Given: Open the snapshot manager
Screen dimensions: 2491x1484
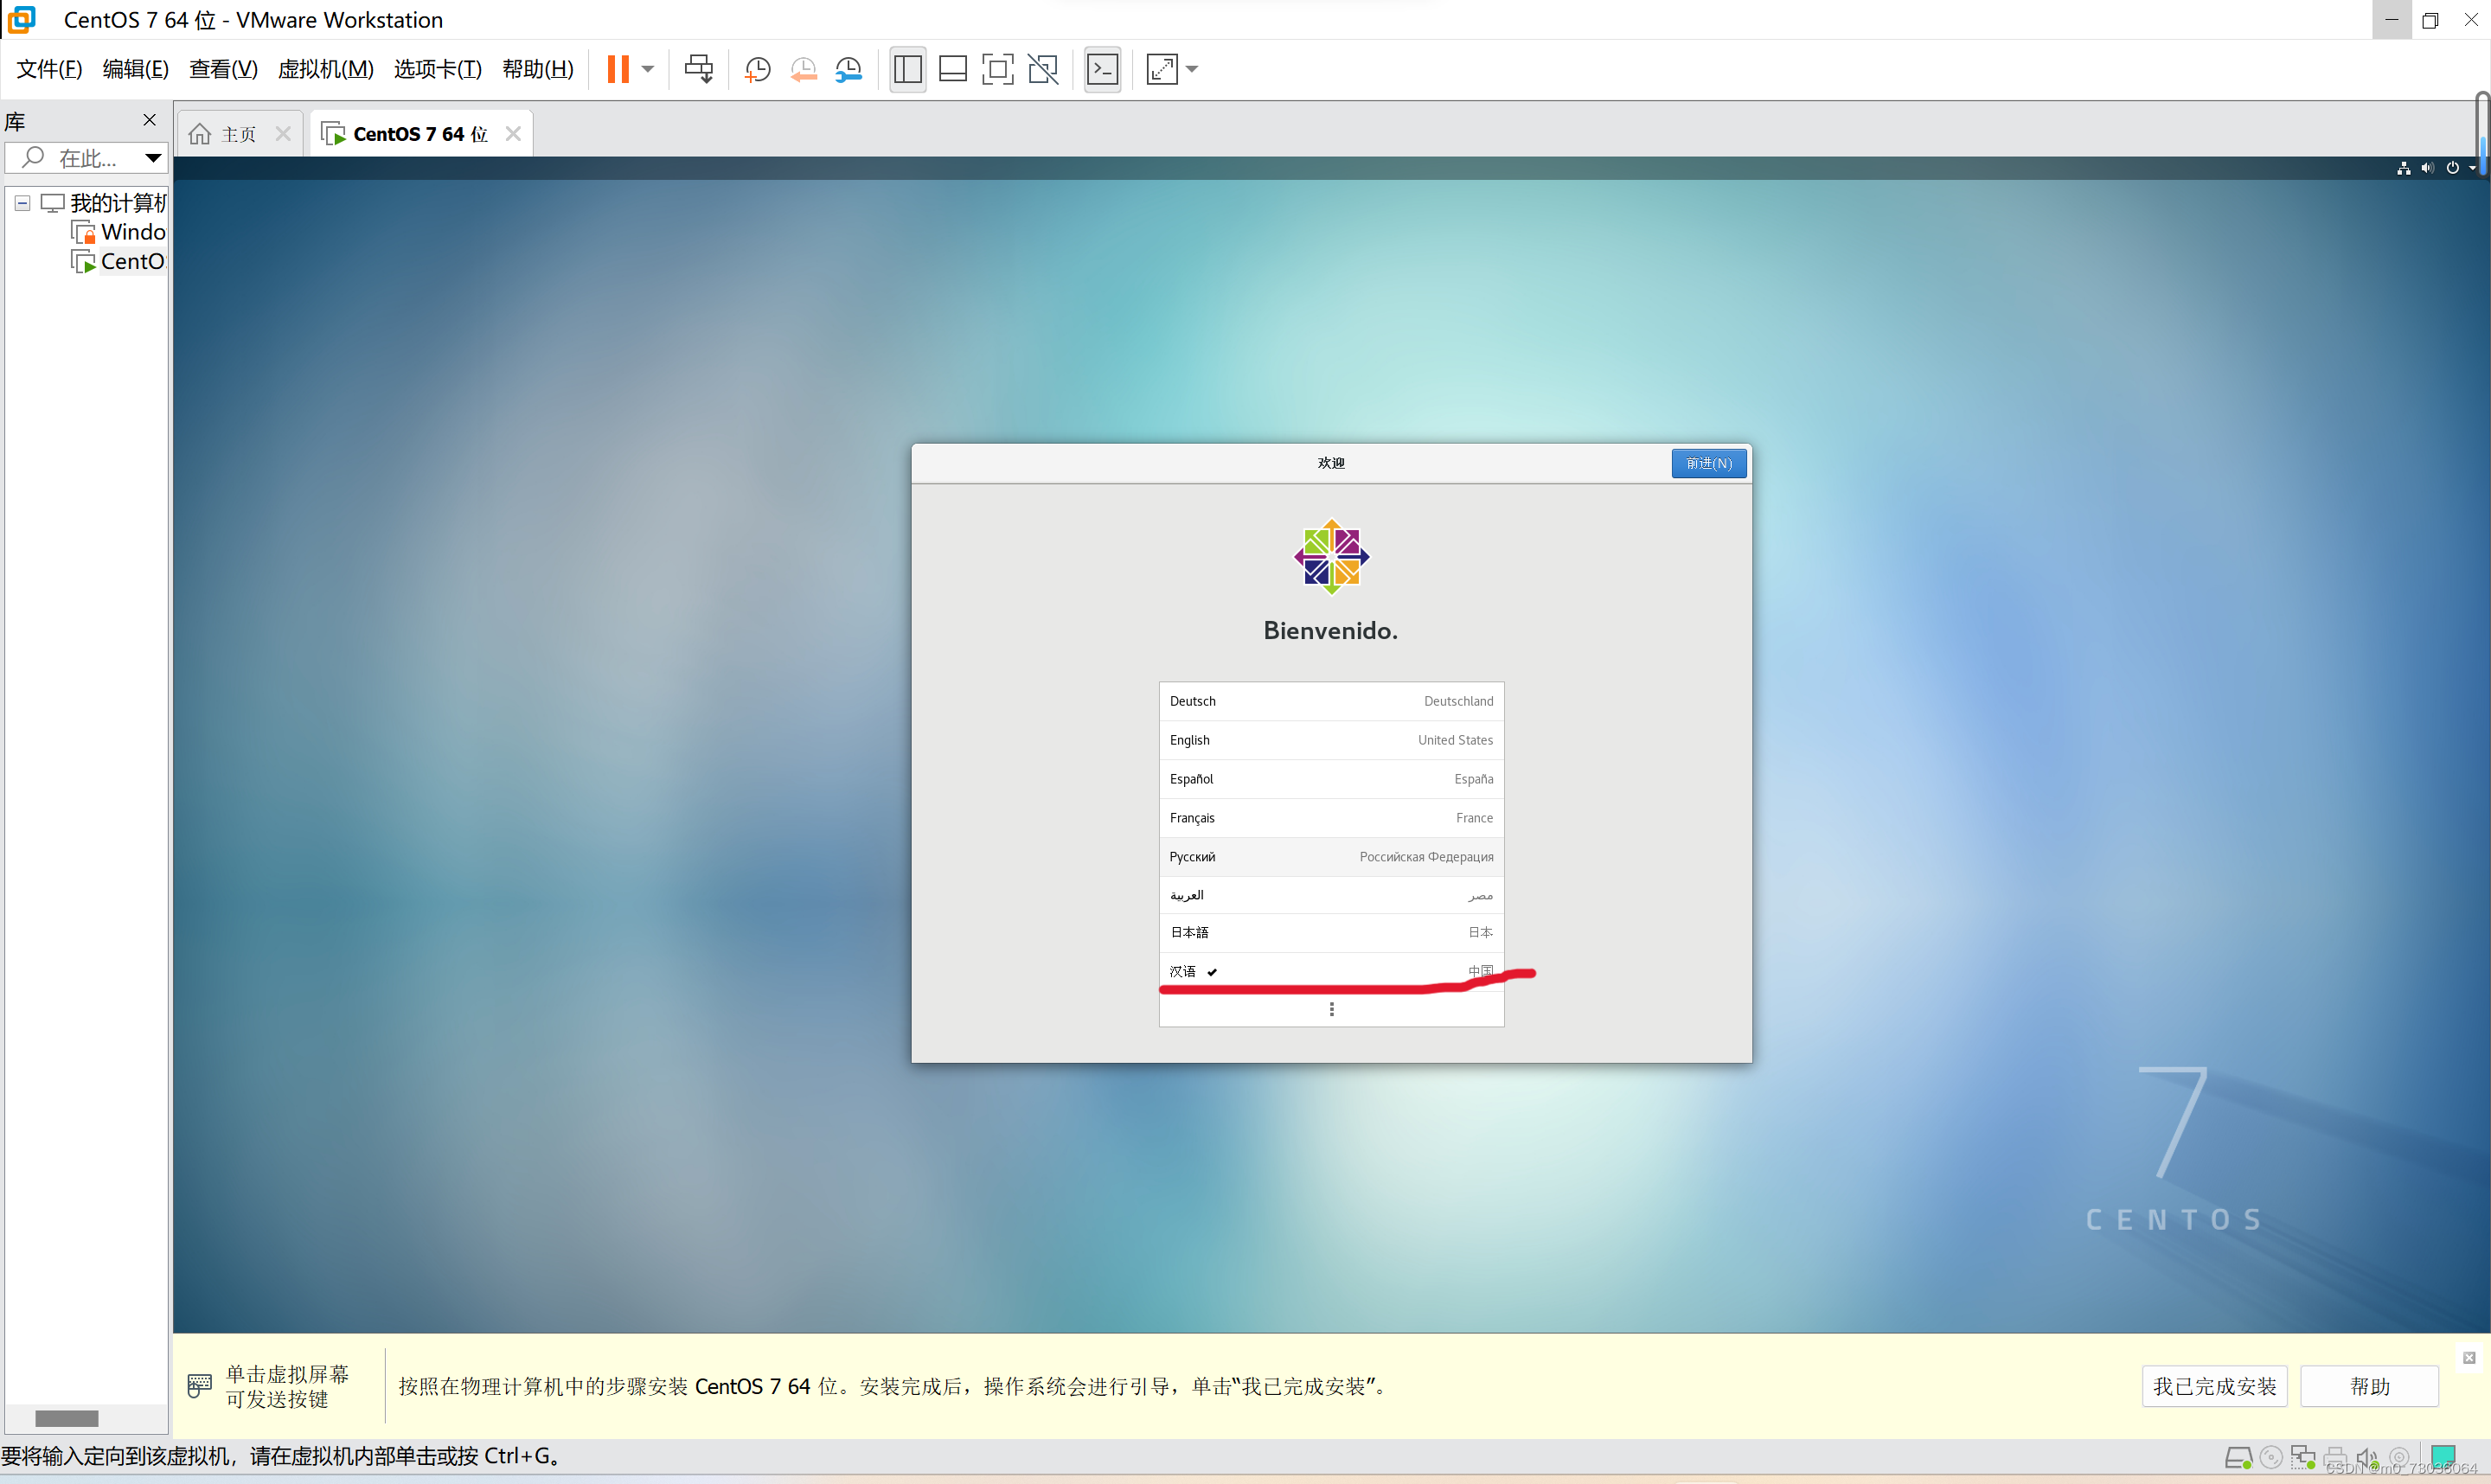Looking at the screenshot, I should click(848, 69).
